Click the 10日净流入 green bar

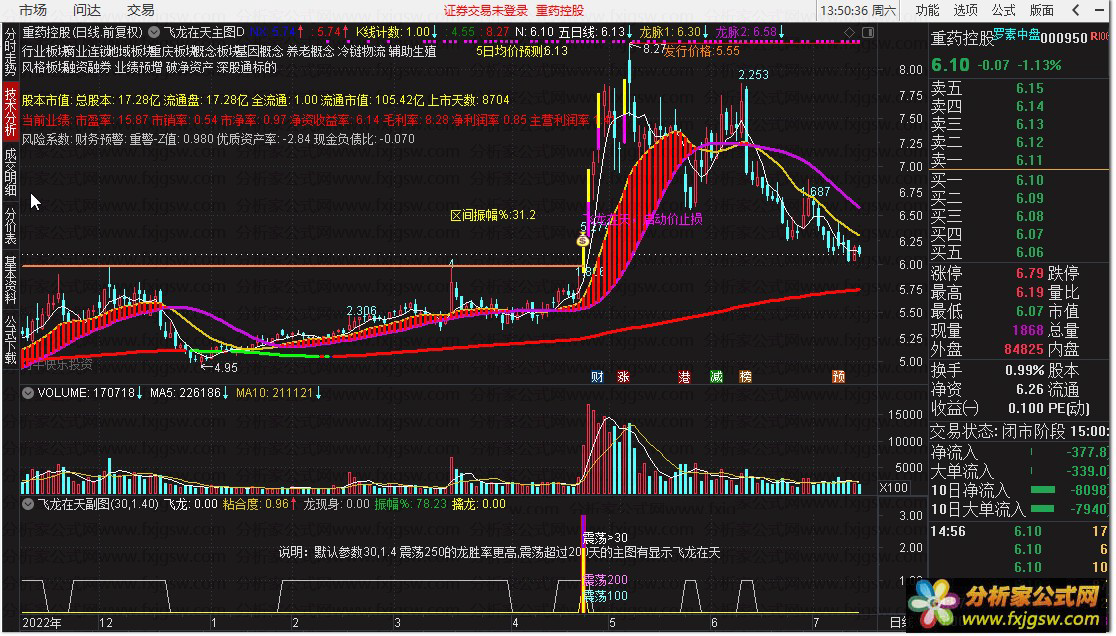coord(1043,490)
